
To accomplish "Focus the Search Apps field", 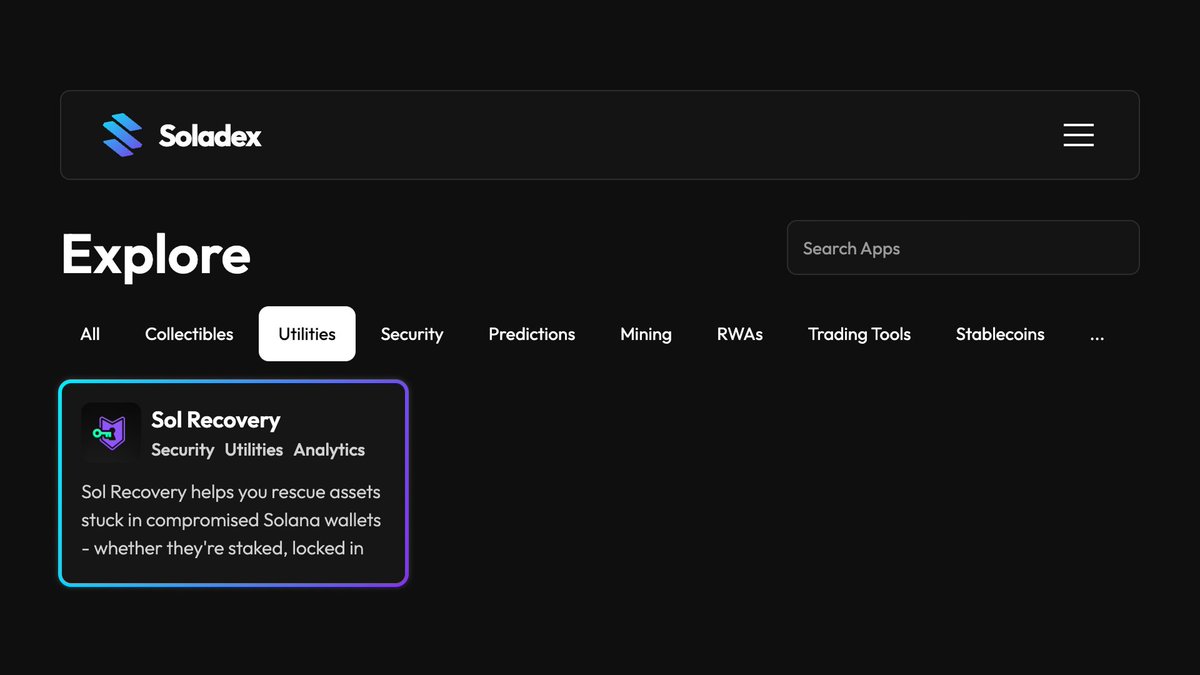I will pyautogui.click(x=963, y=248).
